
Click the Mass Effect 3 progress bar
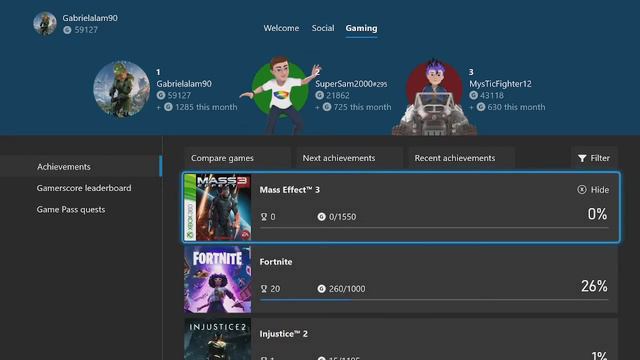[434, 228]
